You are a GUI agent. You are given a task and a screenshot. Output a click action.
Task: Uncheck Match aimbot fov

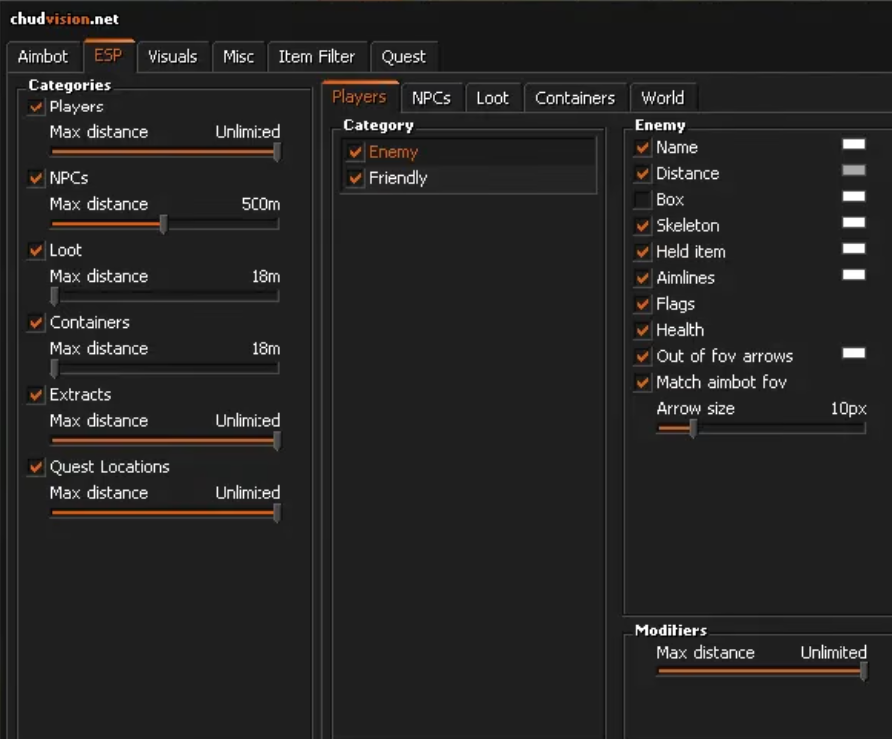[642, 382]
